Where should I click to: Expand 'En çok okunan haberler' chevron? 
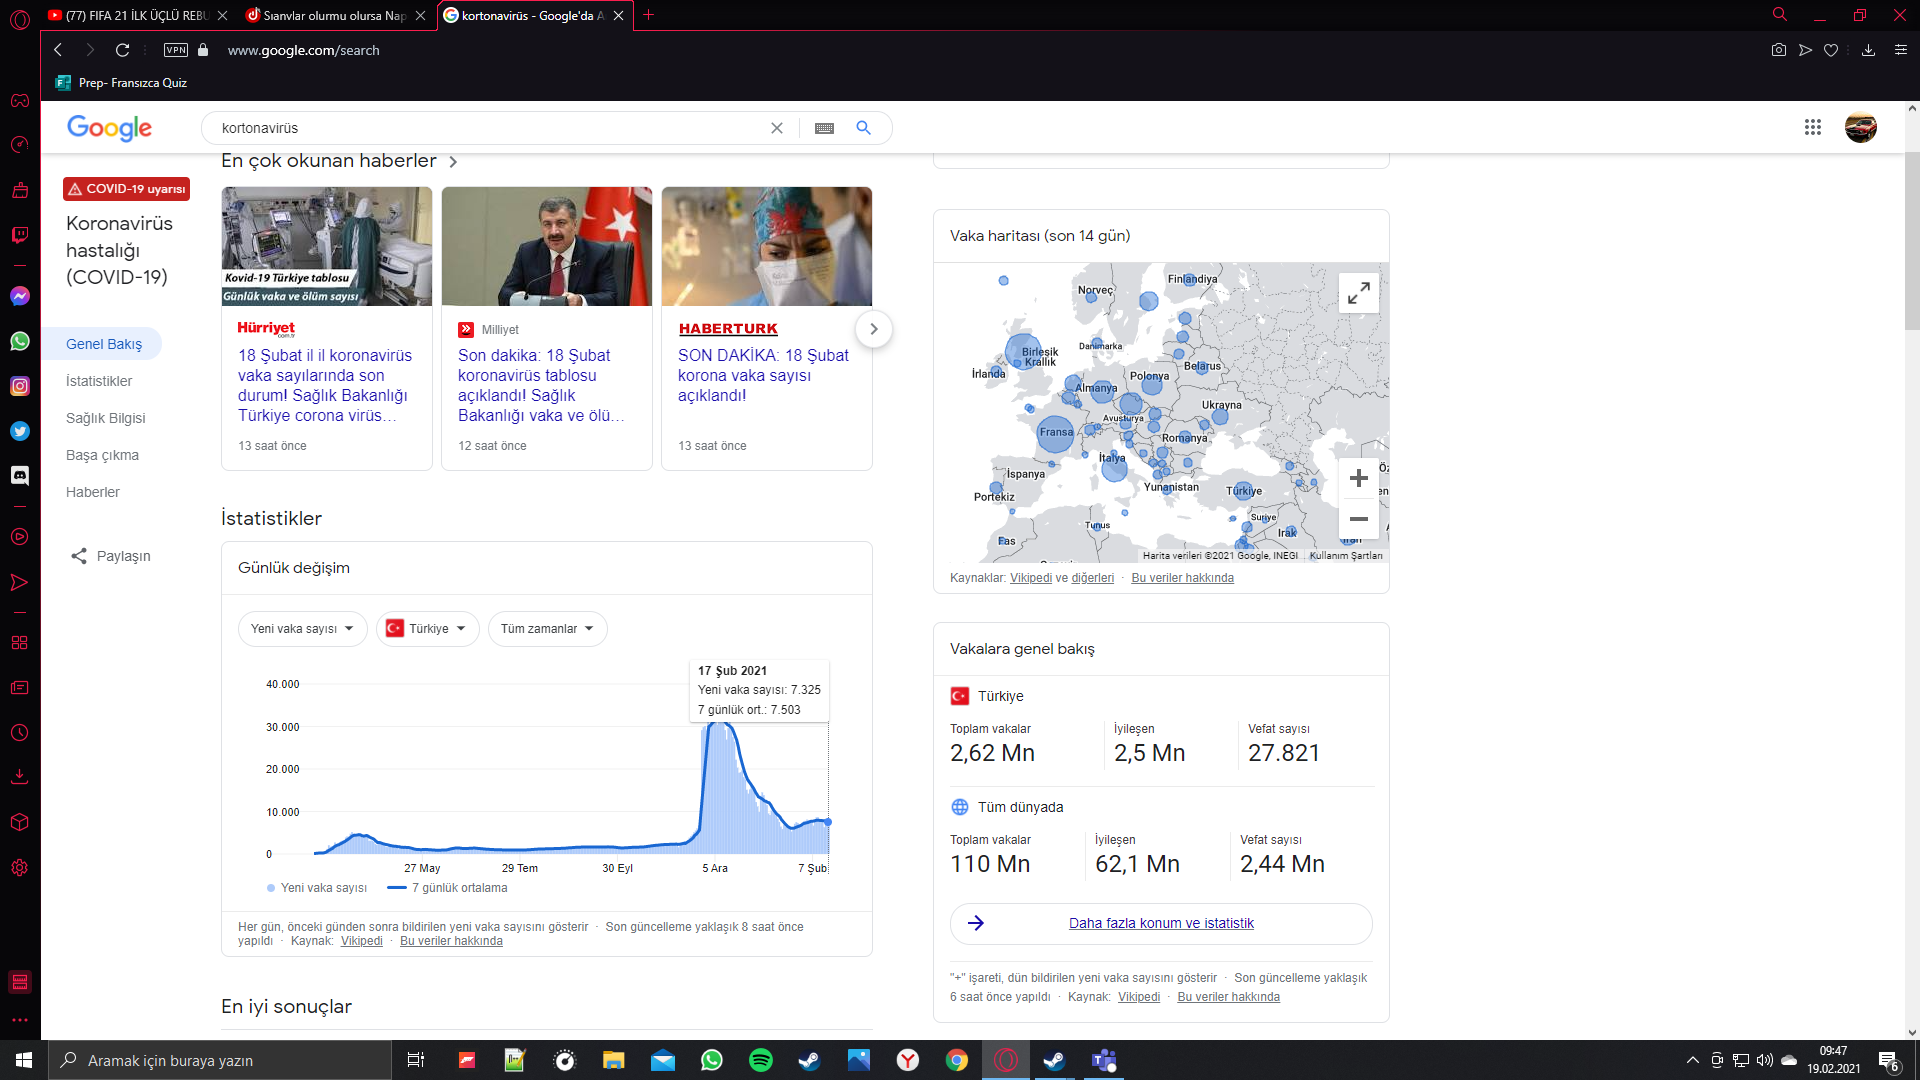click(453, 162)
